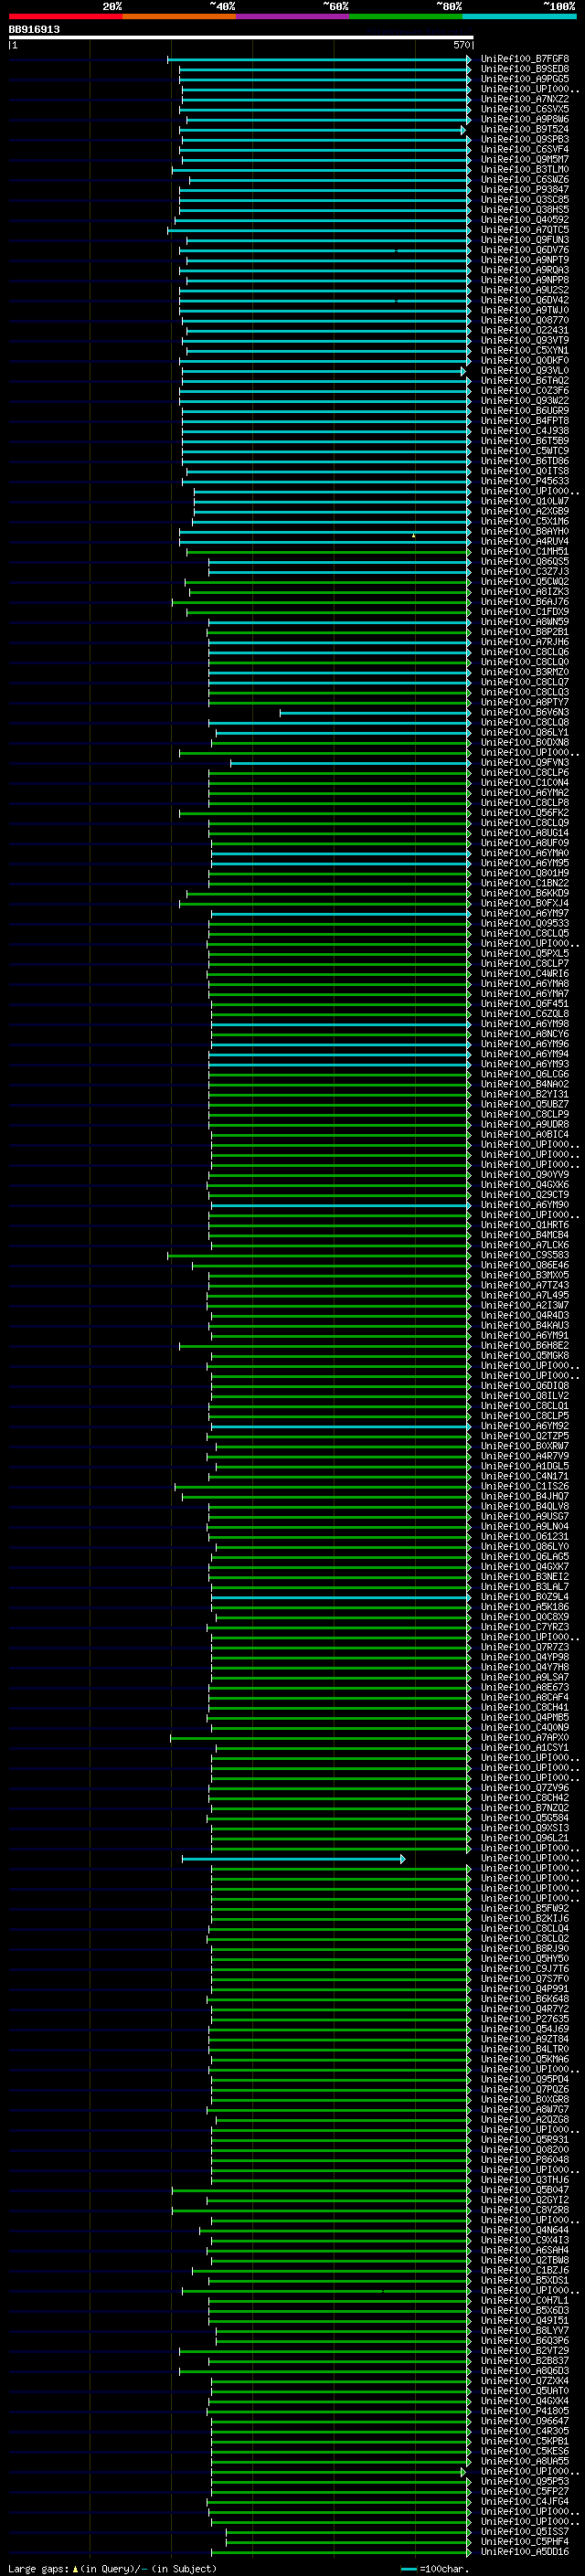Click the Large gaps legend text
The image size is (585, 2576).
[x=38, y=2568]
